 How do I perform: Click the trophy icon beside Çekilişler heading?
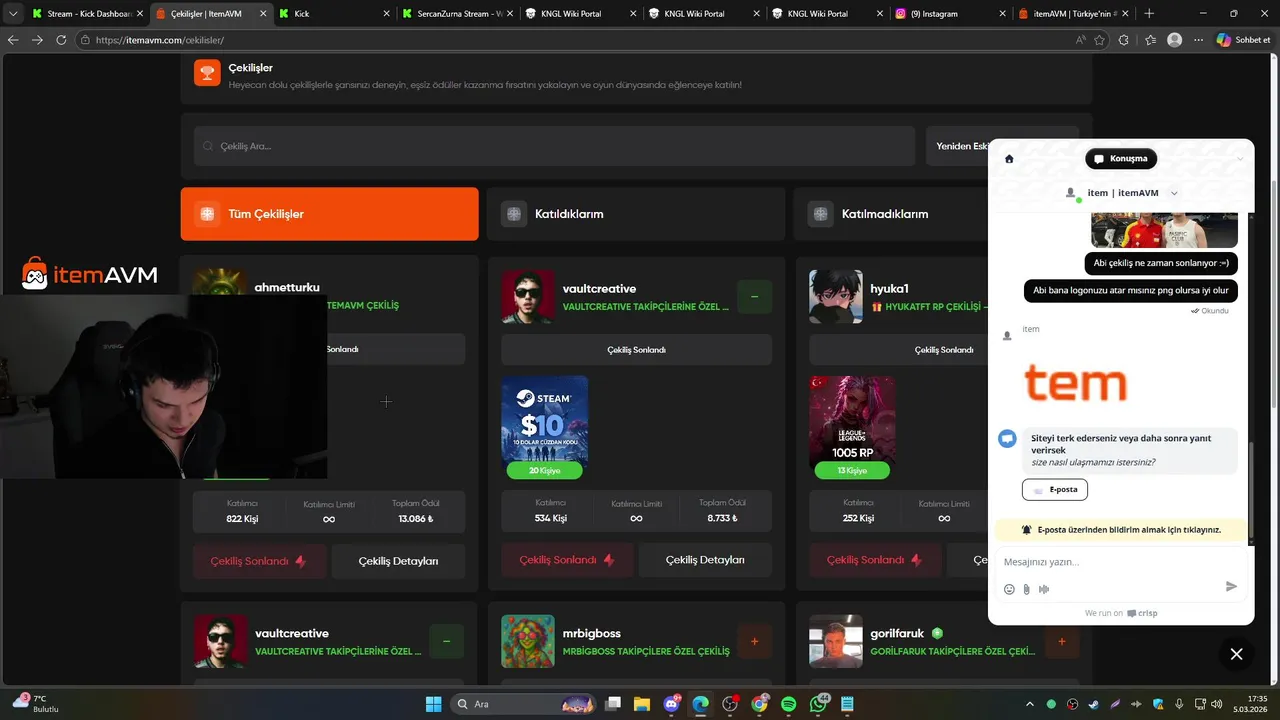207,72
